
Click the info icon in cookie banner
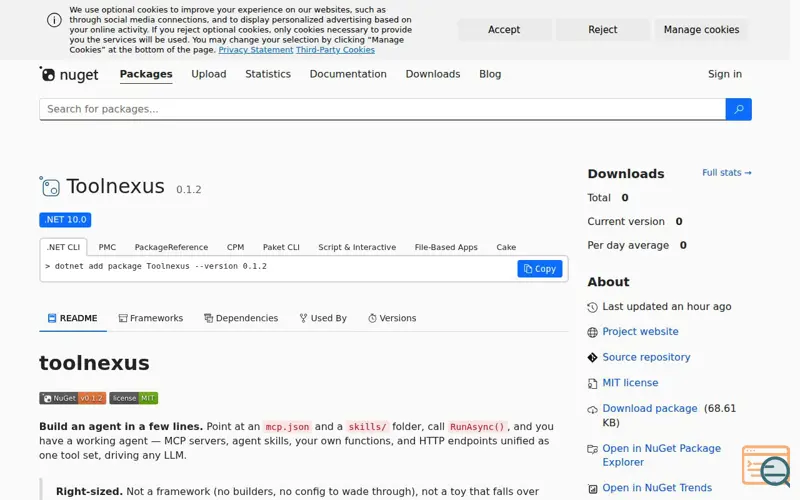pyautogui.click(x=54, y=20)
